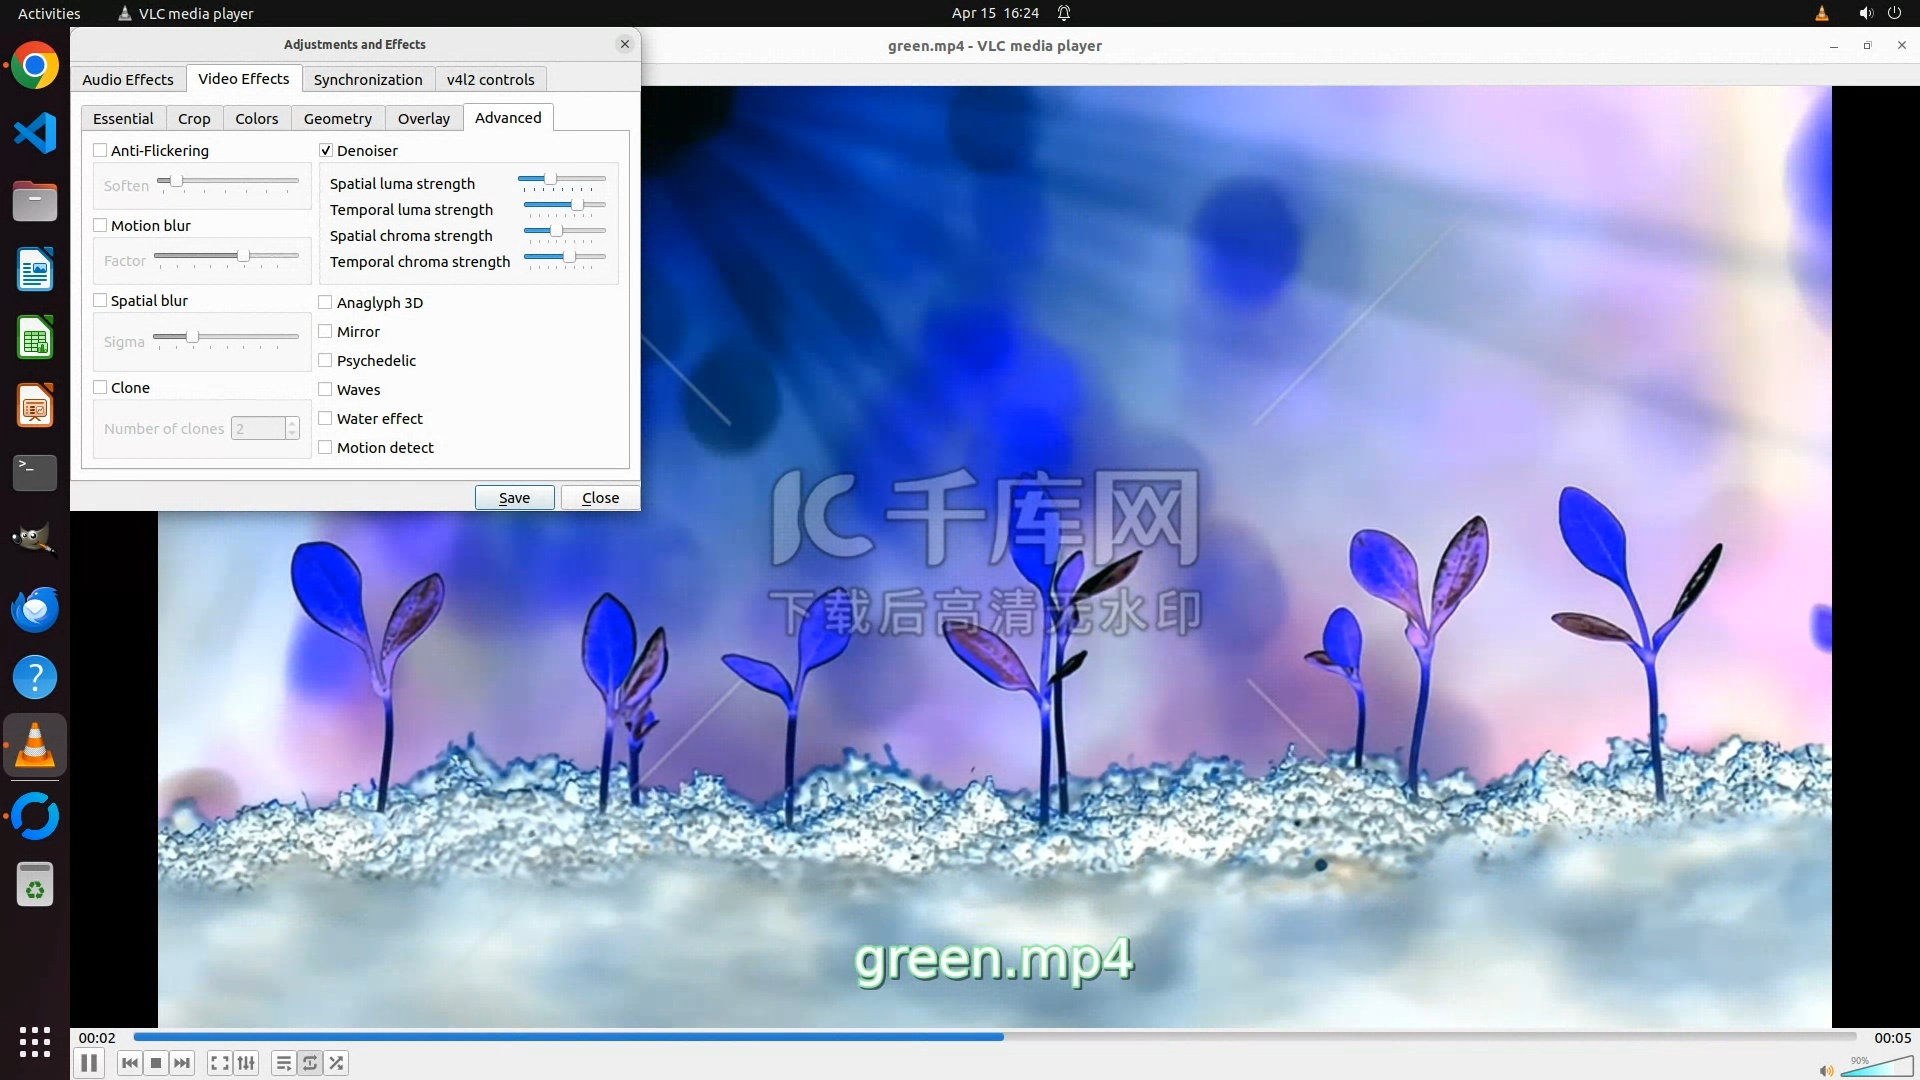The width and height of the screenshot is (1920, 1080).
Task: Skip to previous media track
Action: (130, 1063)
